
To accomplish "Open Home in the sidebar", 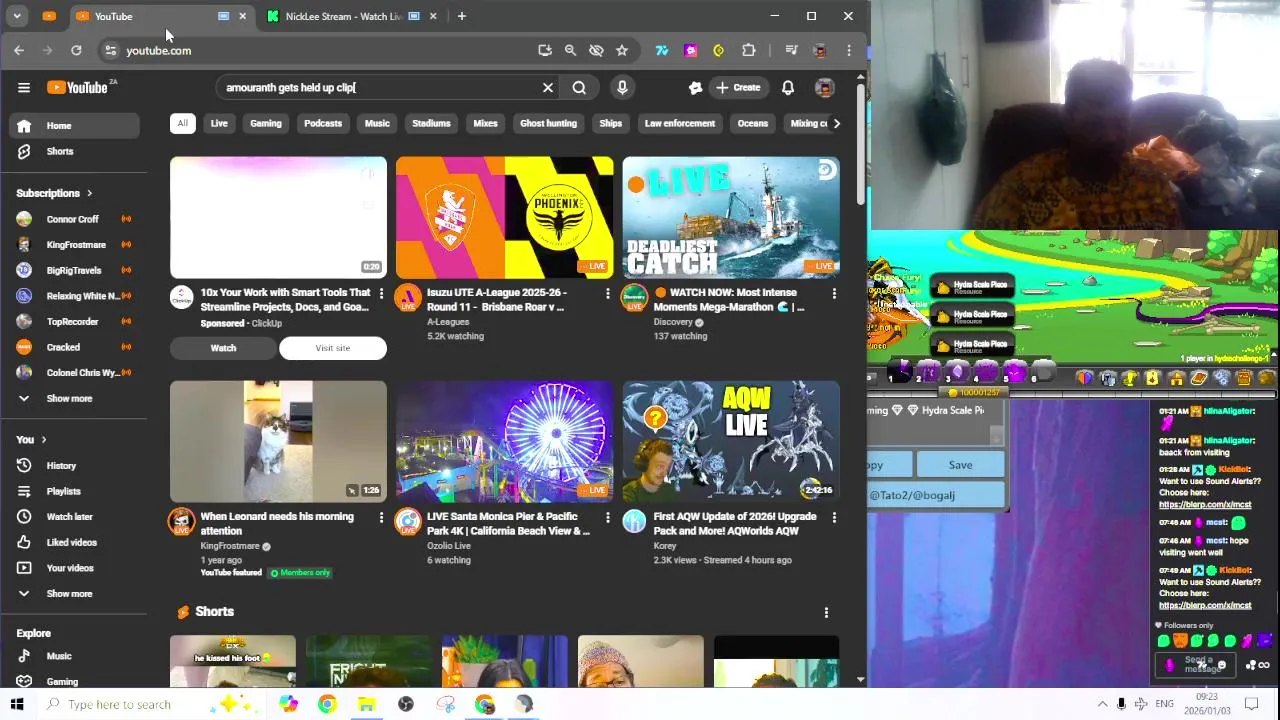I will click(75, 125).
